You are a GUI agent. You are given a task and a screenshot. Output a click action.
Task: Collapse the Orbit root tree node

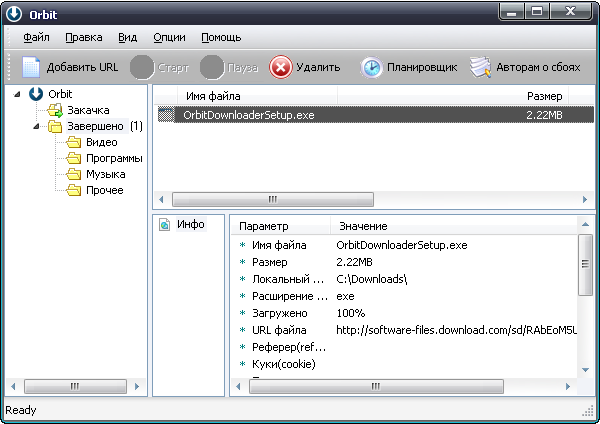coord(17,94)
